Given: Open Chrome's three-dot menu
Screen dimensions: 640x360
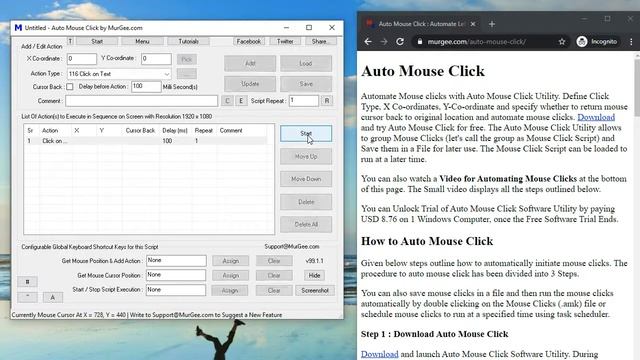Looking at the screenshot, I should tap(631, 42).
